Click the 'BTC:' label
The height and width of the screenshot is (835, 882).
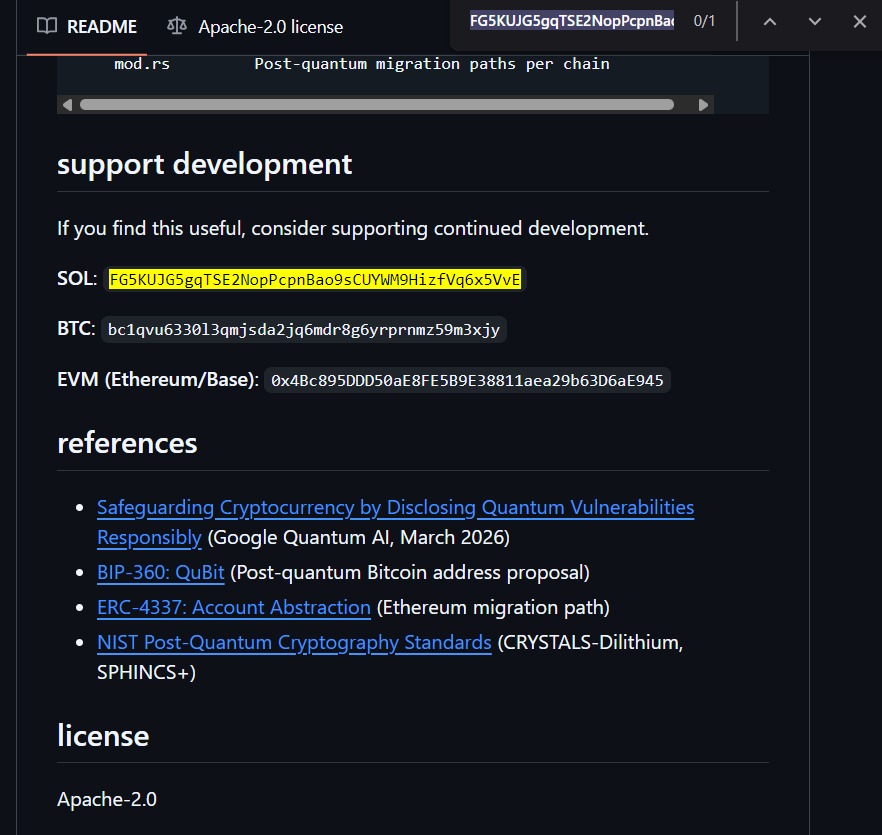(76, 329)
